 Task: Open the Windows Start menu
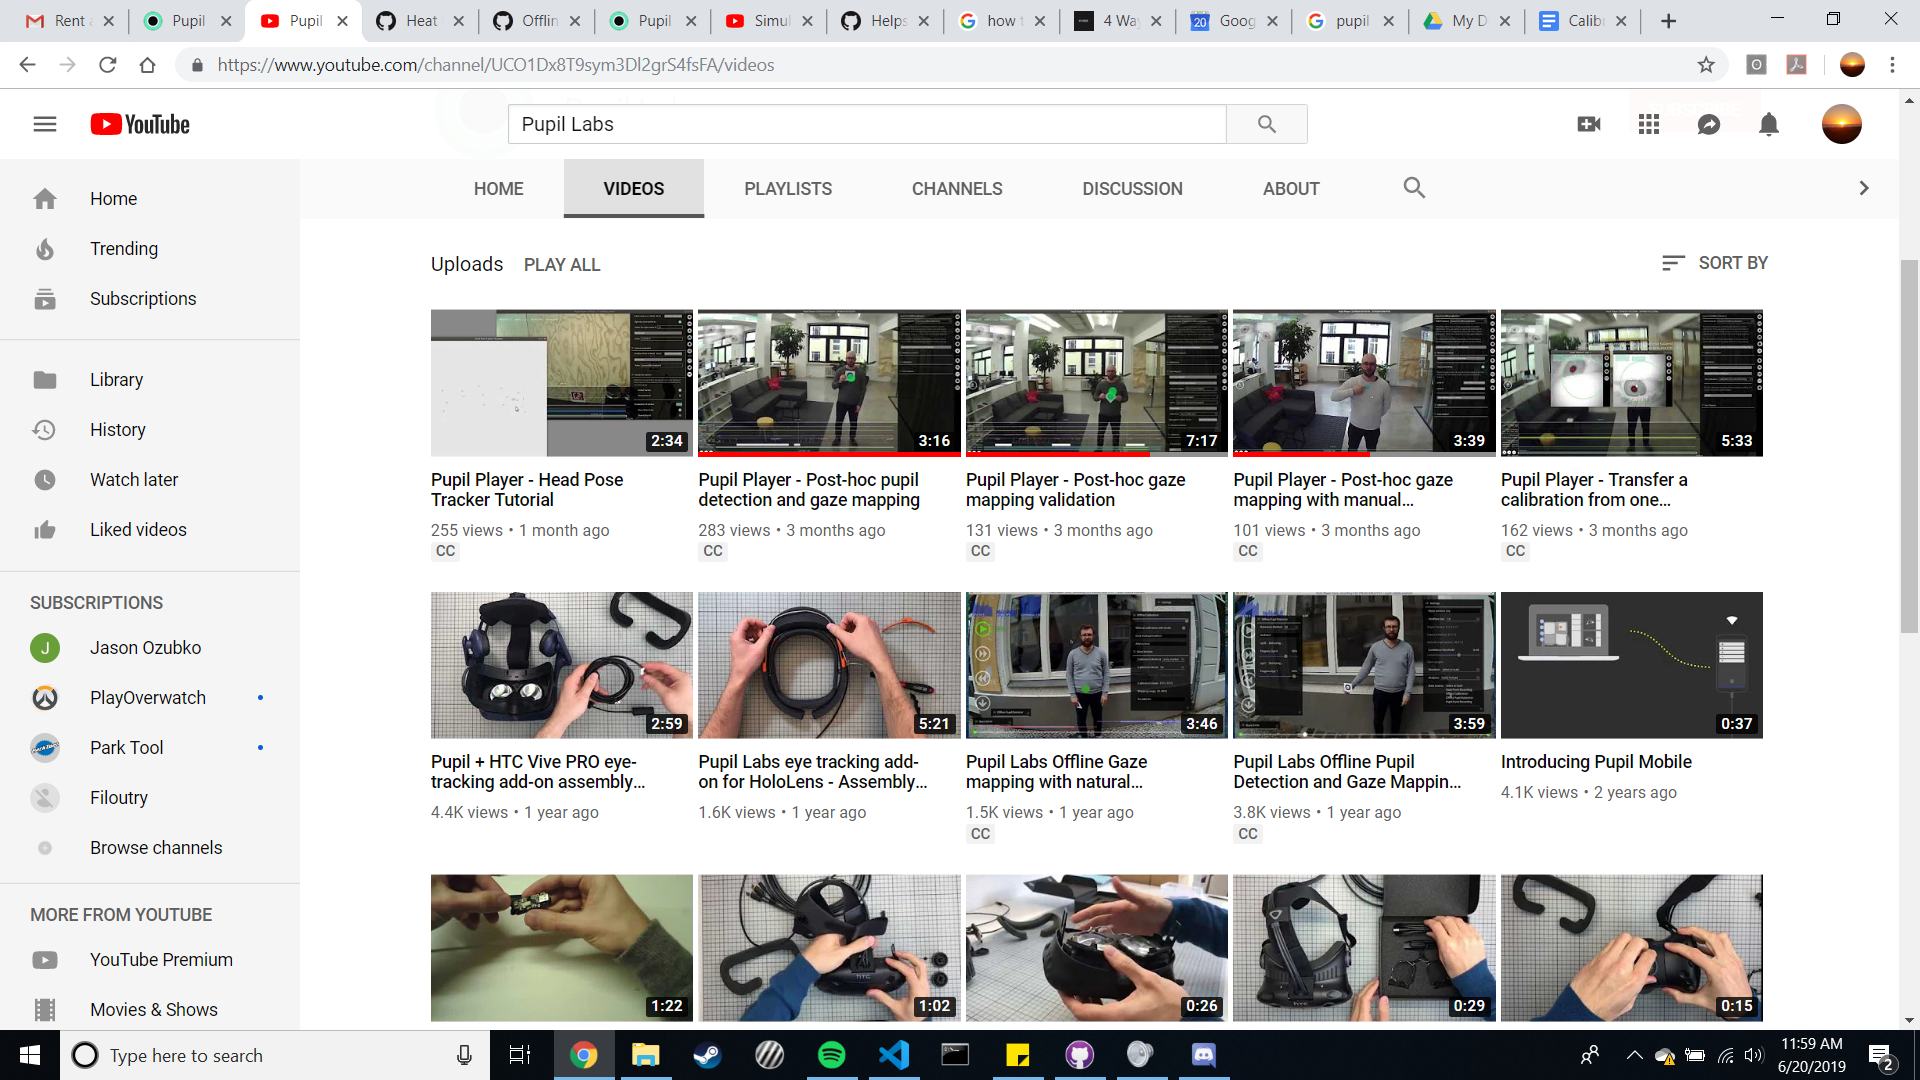click(30, 1055)
